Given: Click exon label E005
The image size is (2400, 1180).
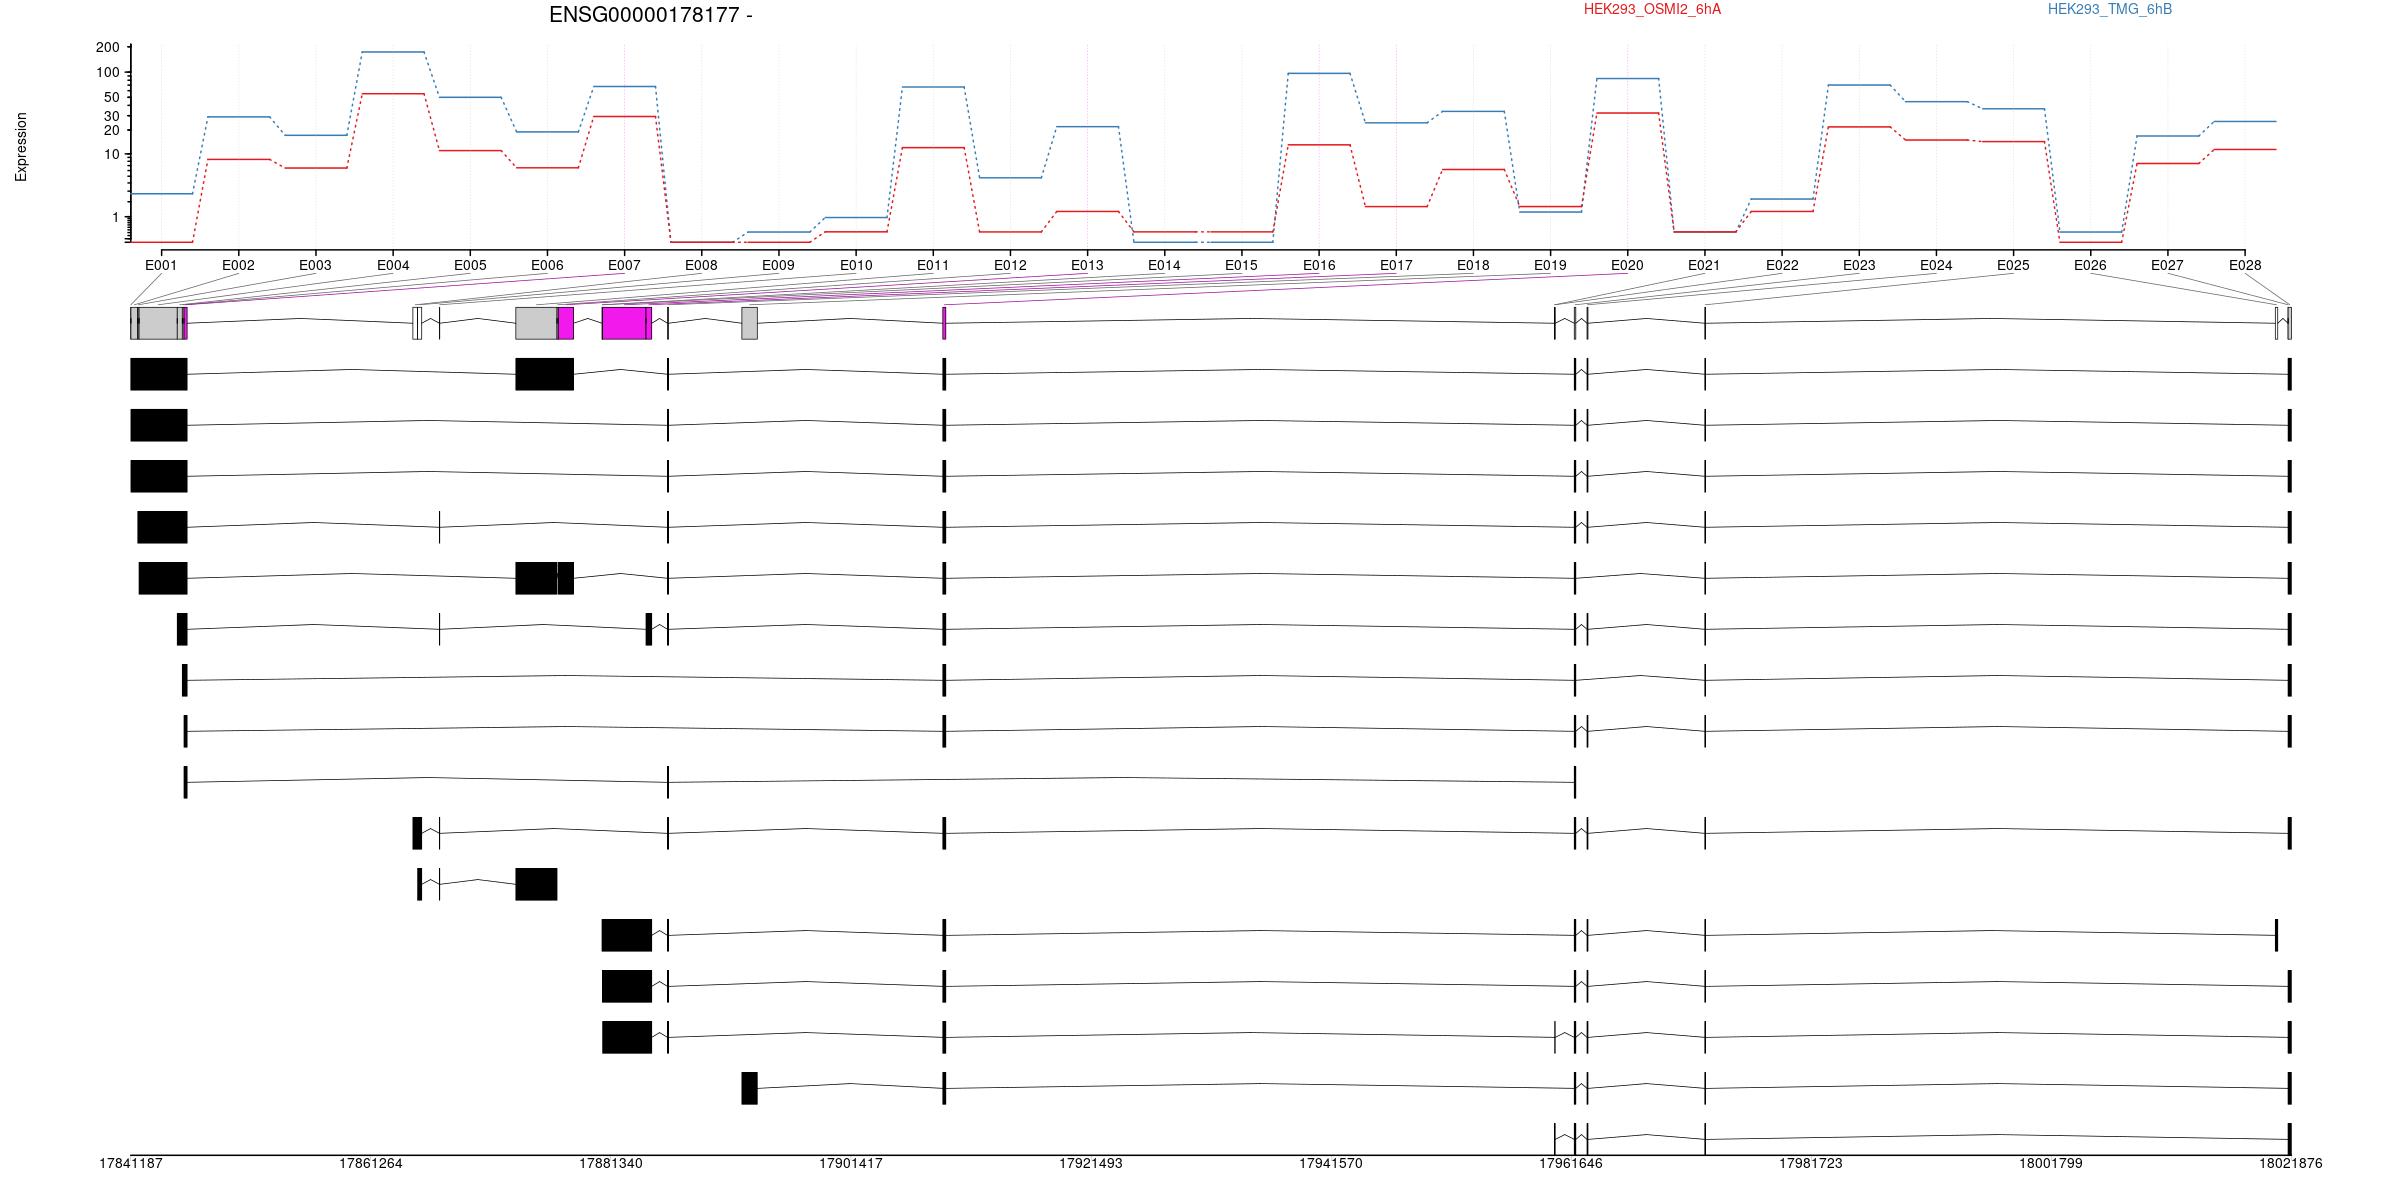Looking at the screenshot, I should [470, 265].
